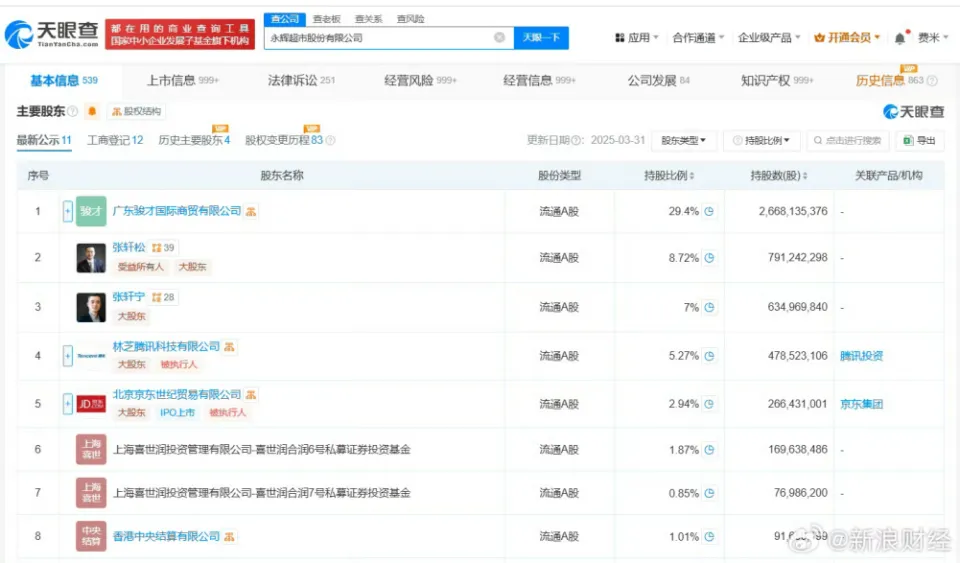This screenshot has width=960, height=563.
Task: Expand the 广东骏才国际商贸 shareholder row
Action: [68, 211]
